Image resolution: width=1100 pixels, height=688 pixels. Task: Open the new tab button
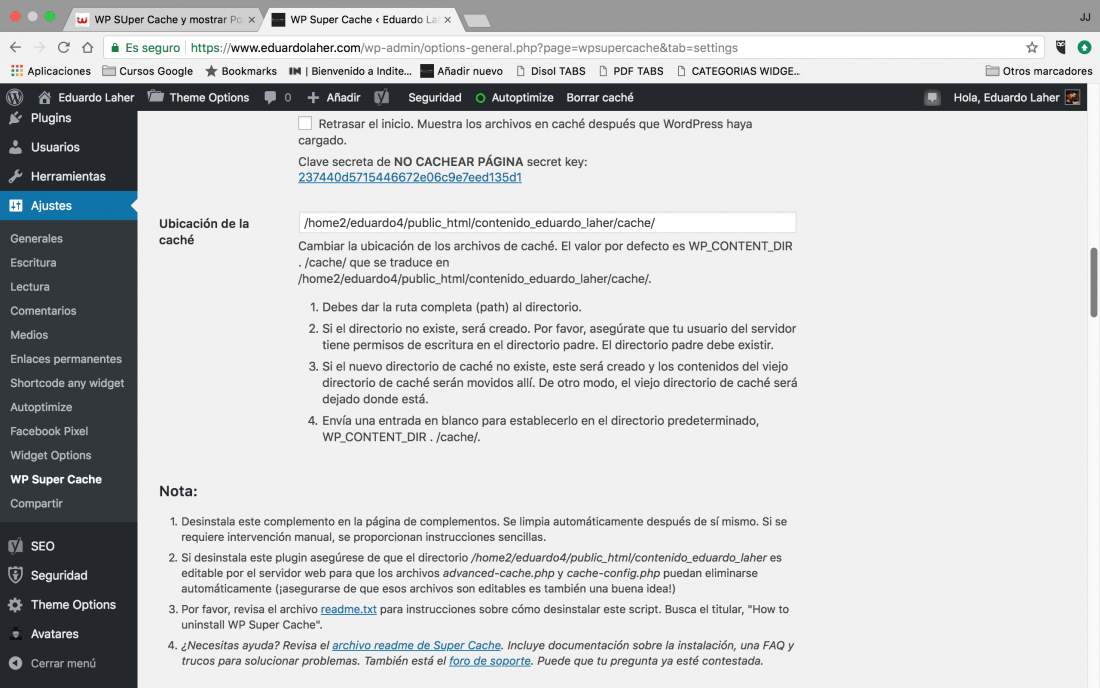click(477, 21)
